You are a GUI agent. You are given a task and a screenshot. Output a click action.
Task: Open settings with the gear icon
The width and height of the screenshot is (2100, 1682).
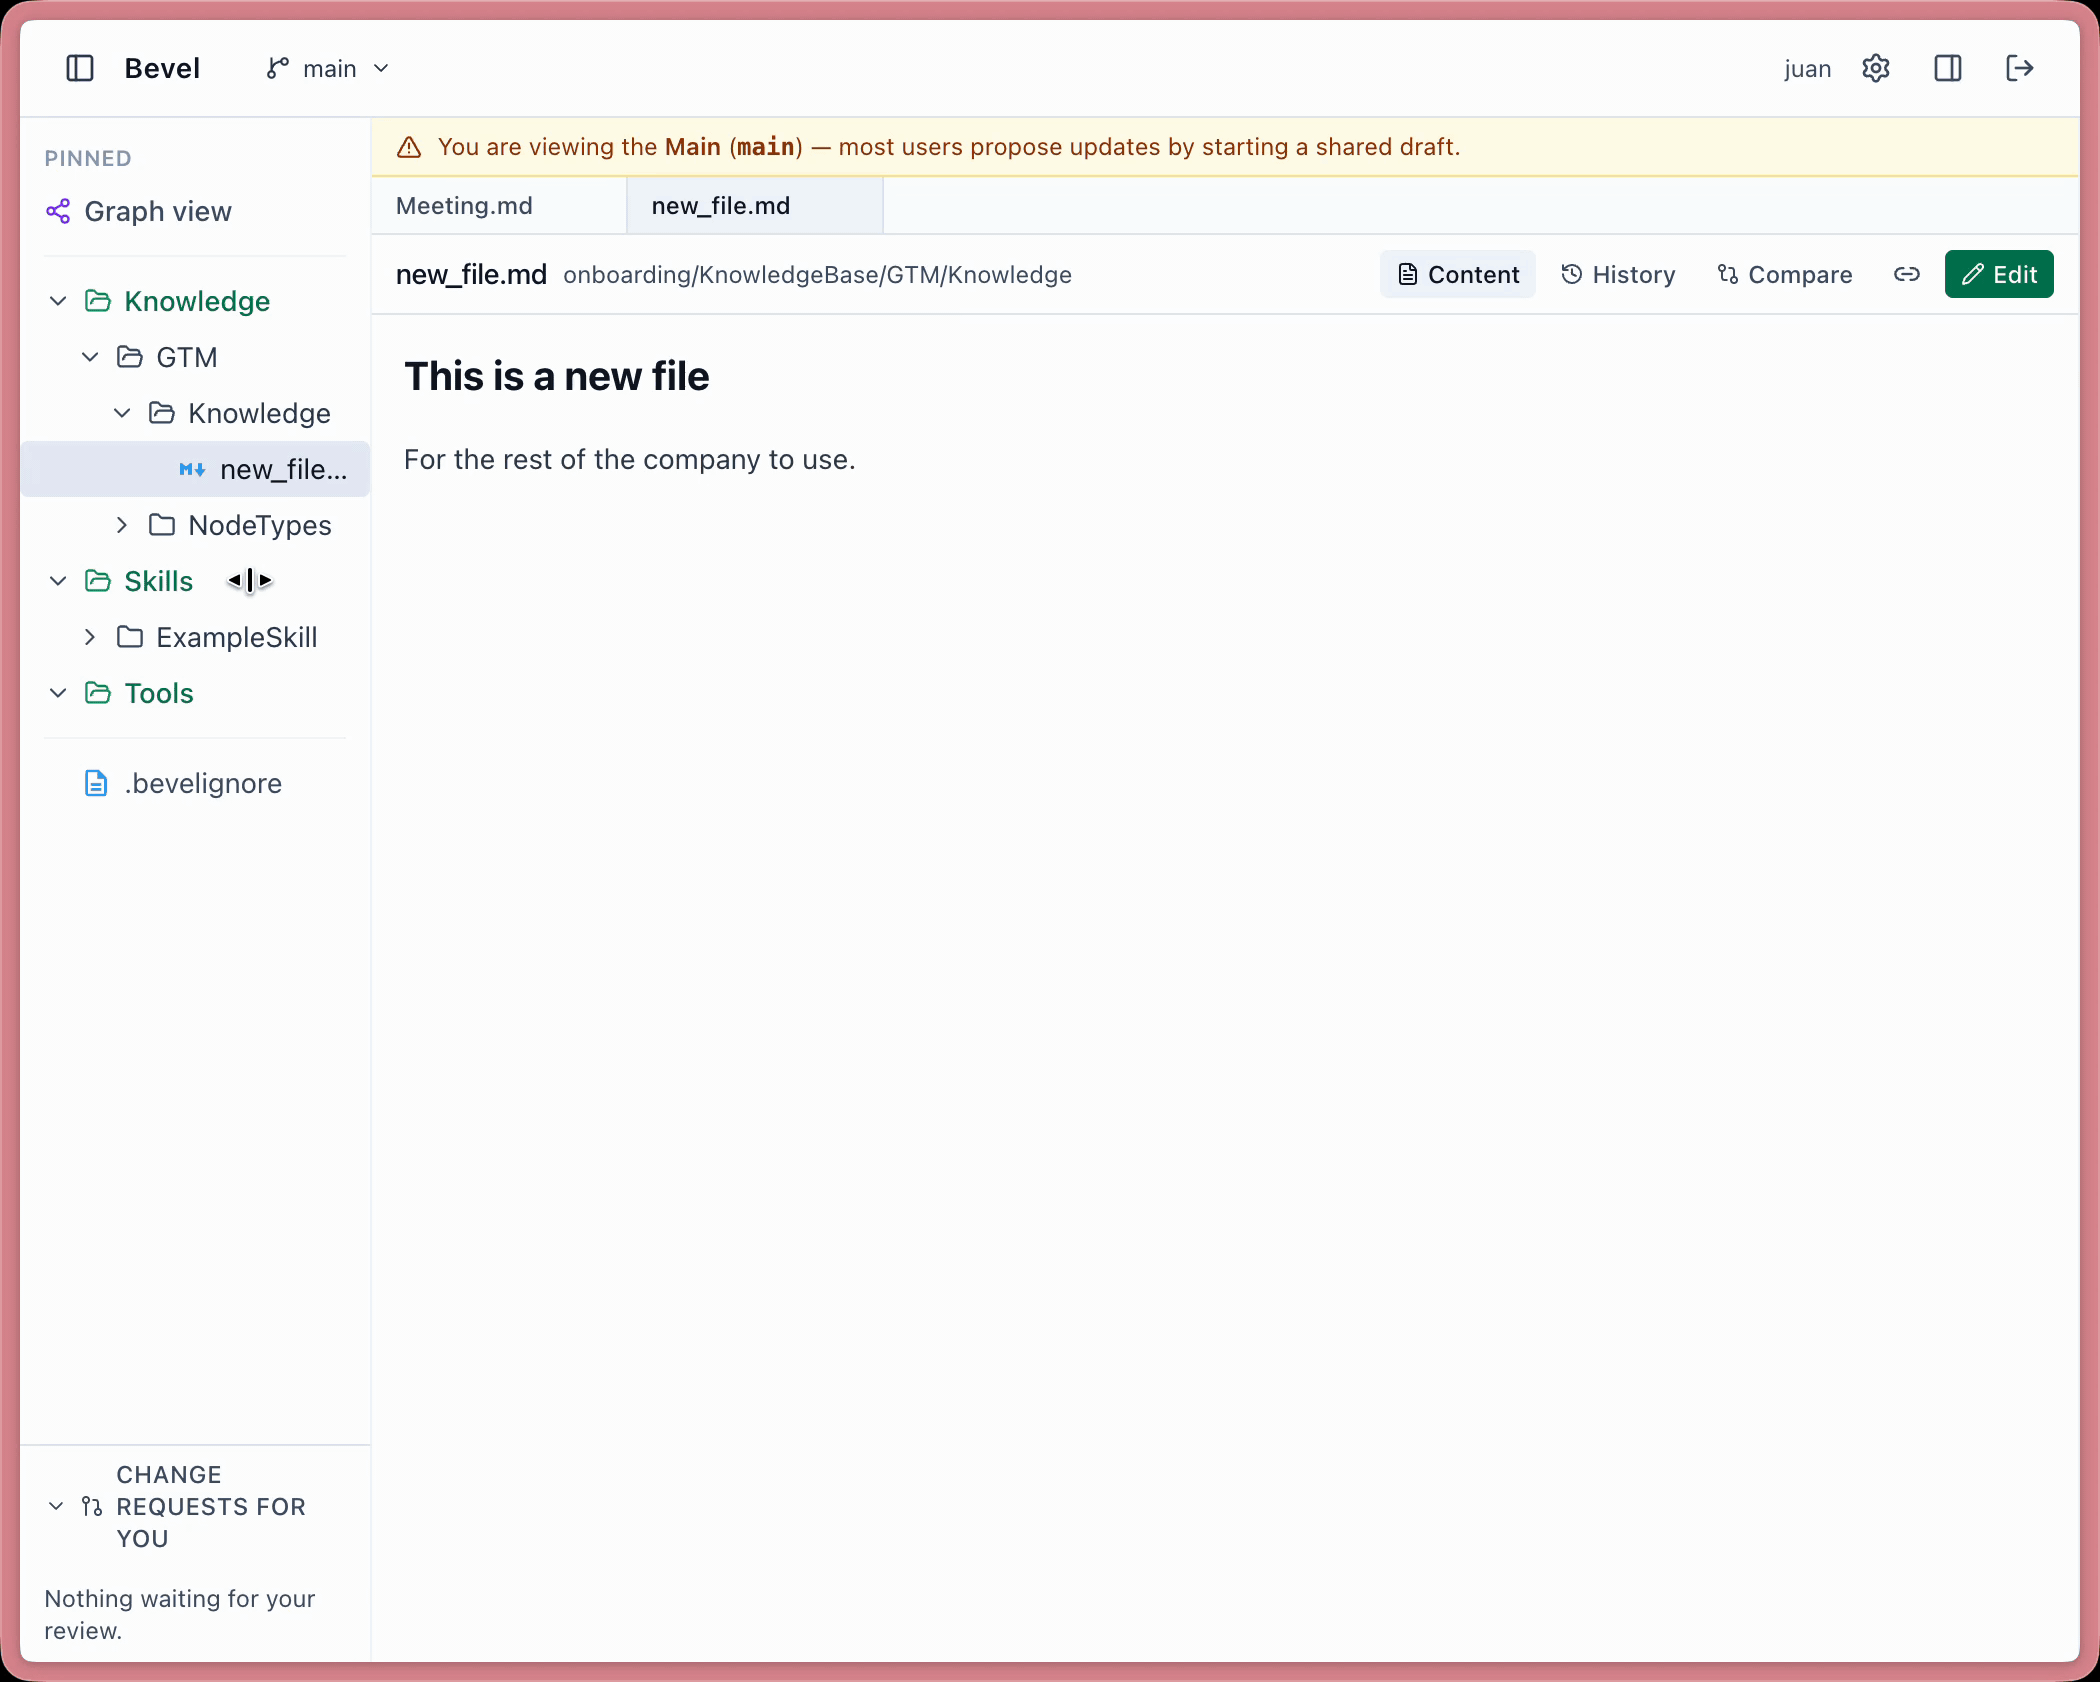coord(1875,68)
